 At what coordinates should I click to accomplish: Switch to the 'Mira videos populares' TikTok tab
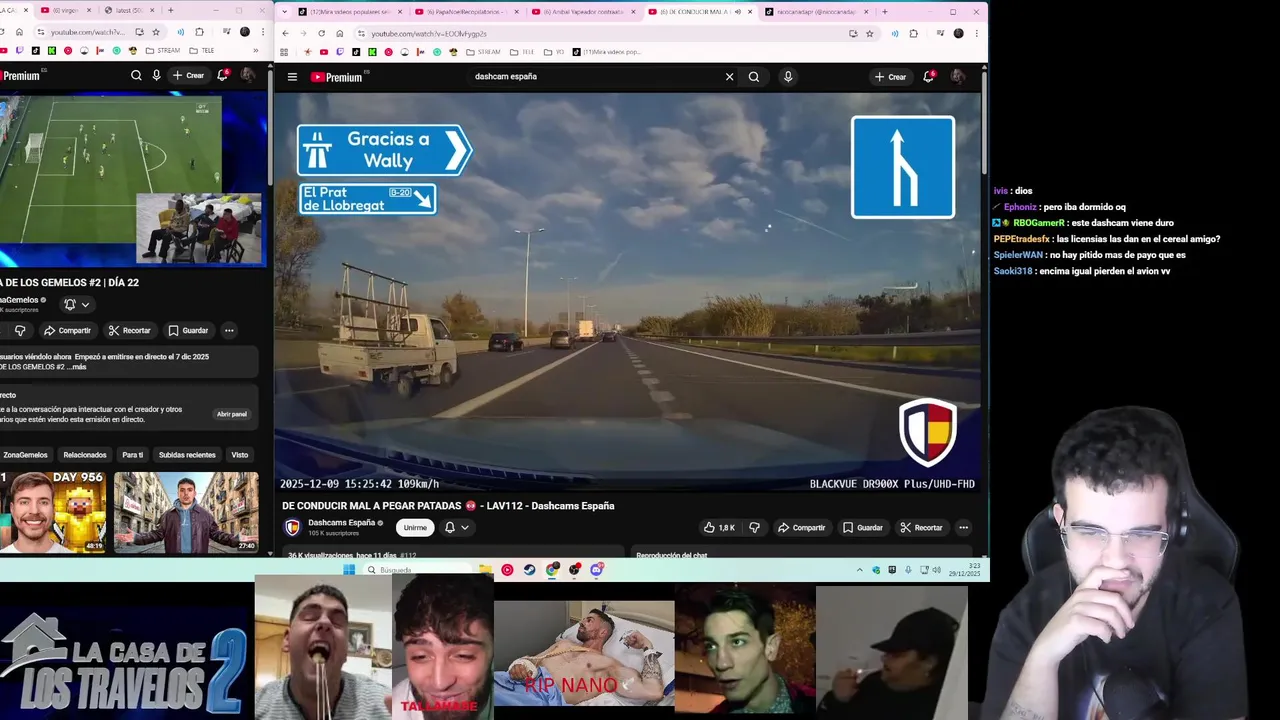coord(350,12)
